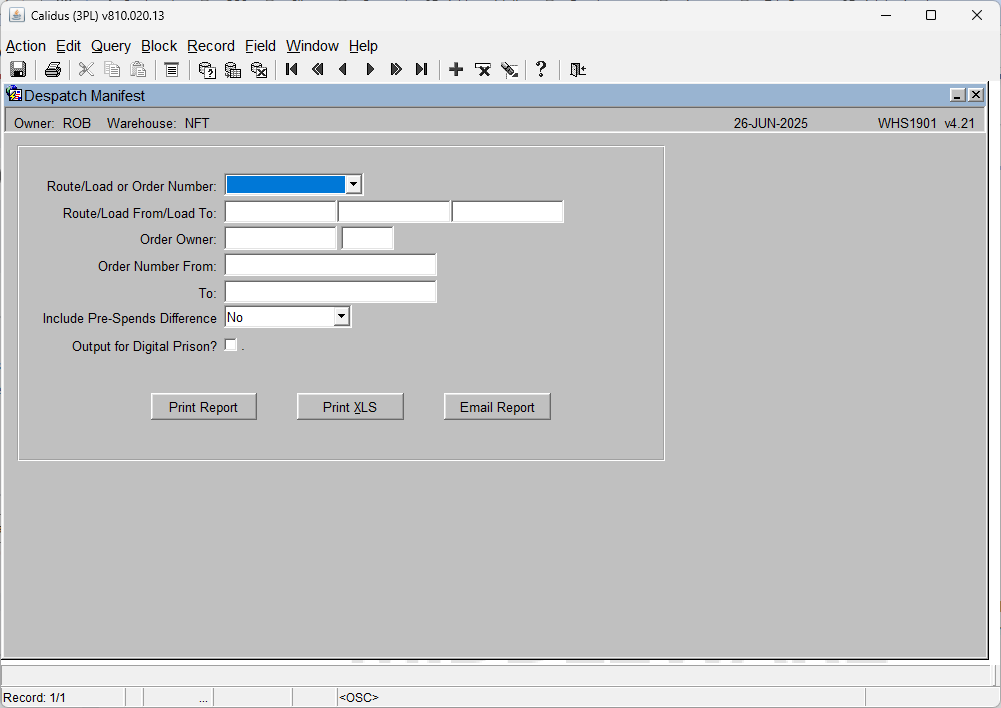Go to first record toolbar arrow

pyautogui.click(x=292, y=69)
